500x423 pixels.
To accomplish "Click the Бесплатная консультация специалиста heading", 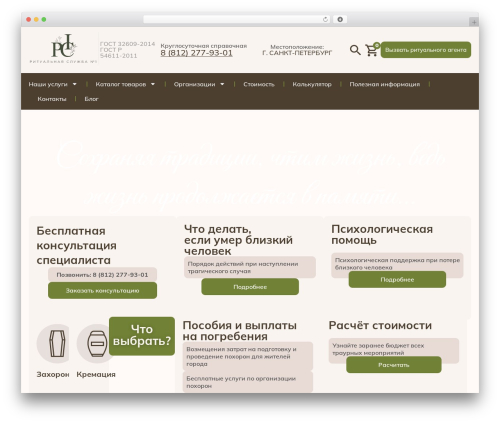I will (x=77, y=245).
